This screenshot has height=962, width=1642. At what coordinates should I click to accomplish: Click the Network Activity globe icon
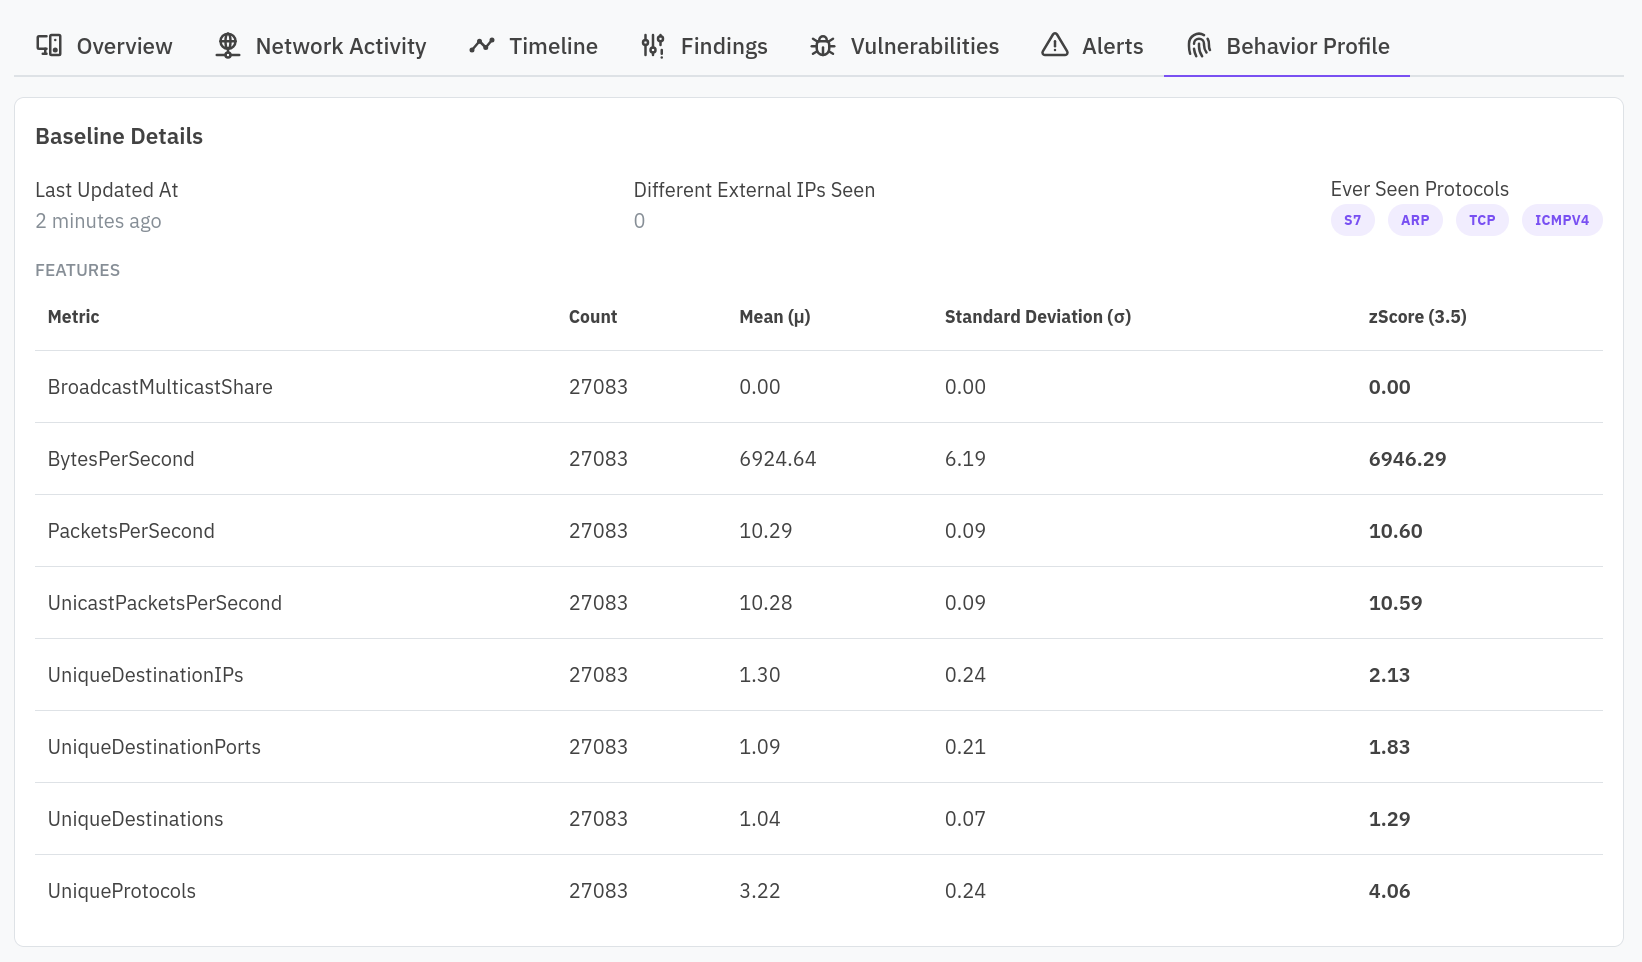point(228,46)
